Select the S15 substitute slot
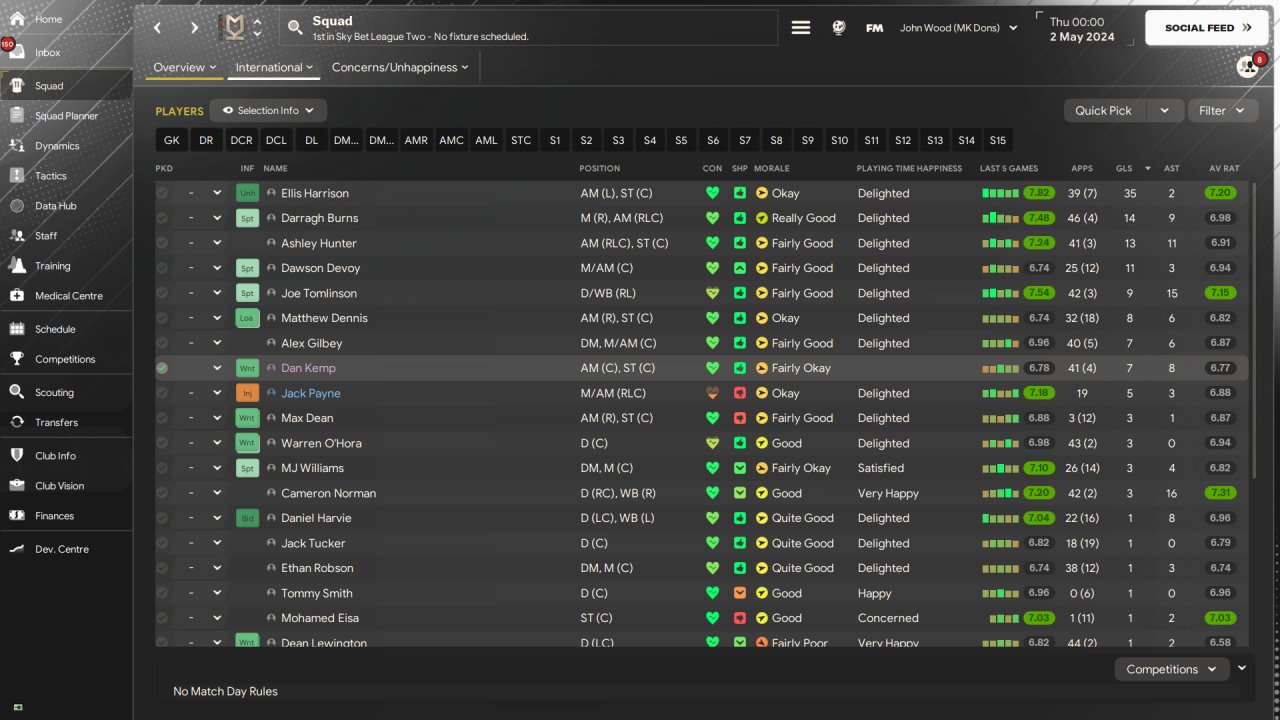 997,141
